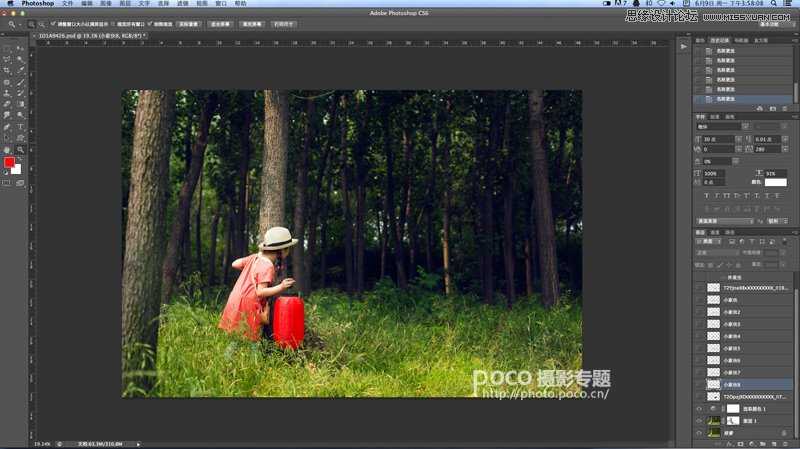
Task: Click the 实际像素 (Actual Pixels) button
Action: (189, 24)
